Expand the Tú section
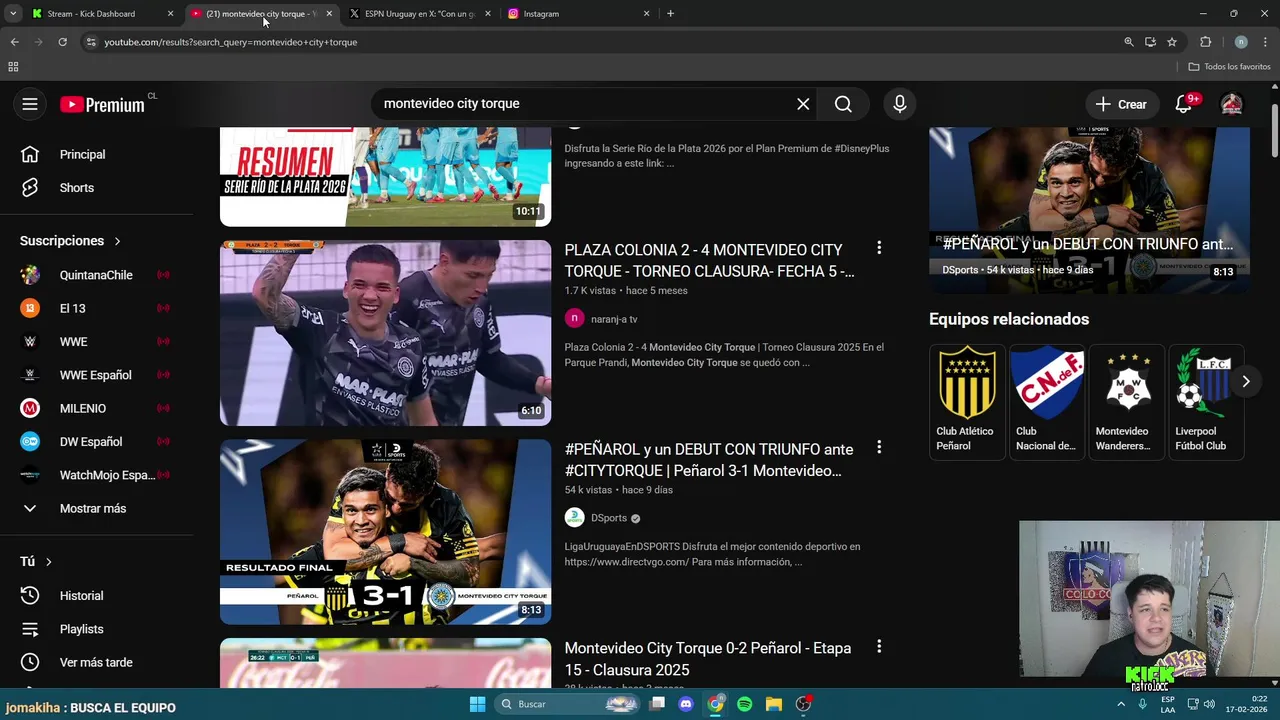 point(36,562)
